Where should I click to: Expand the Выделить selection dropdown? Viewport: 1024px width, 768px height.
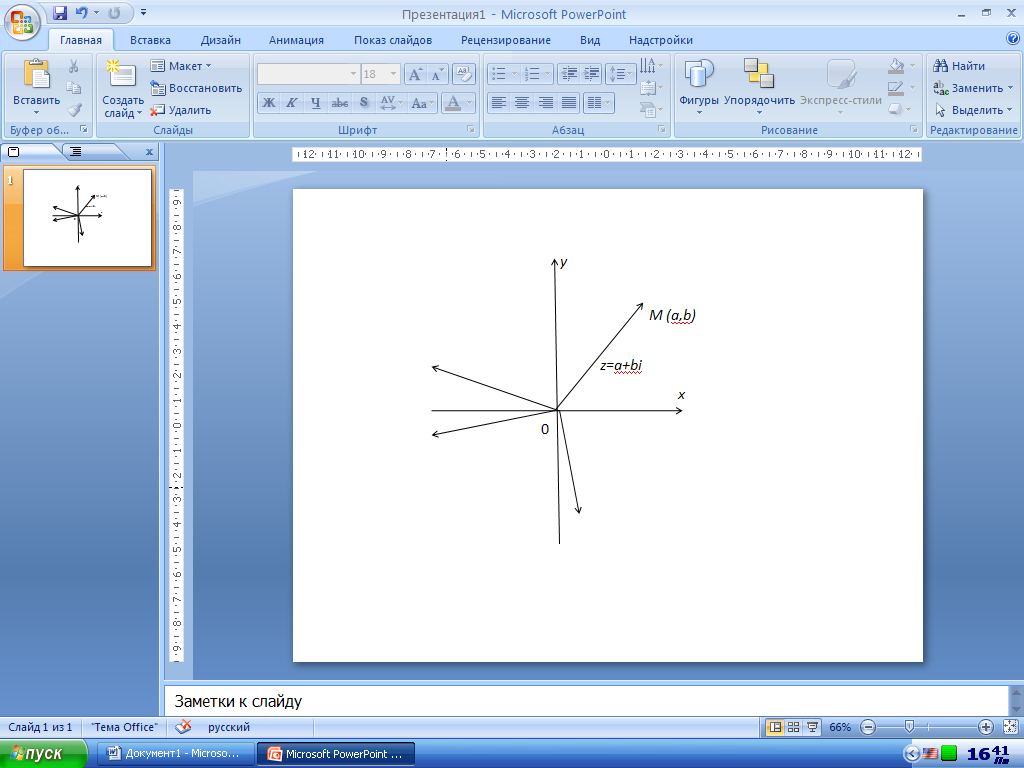1010,110
